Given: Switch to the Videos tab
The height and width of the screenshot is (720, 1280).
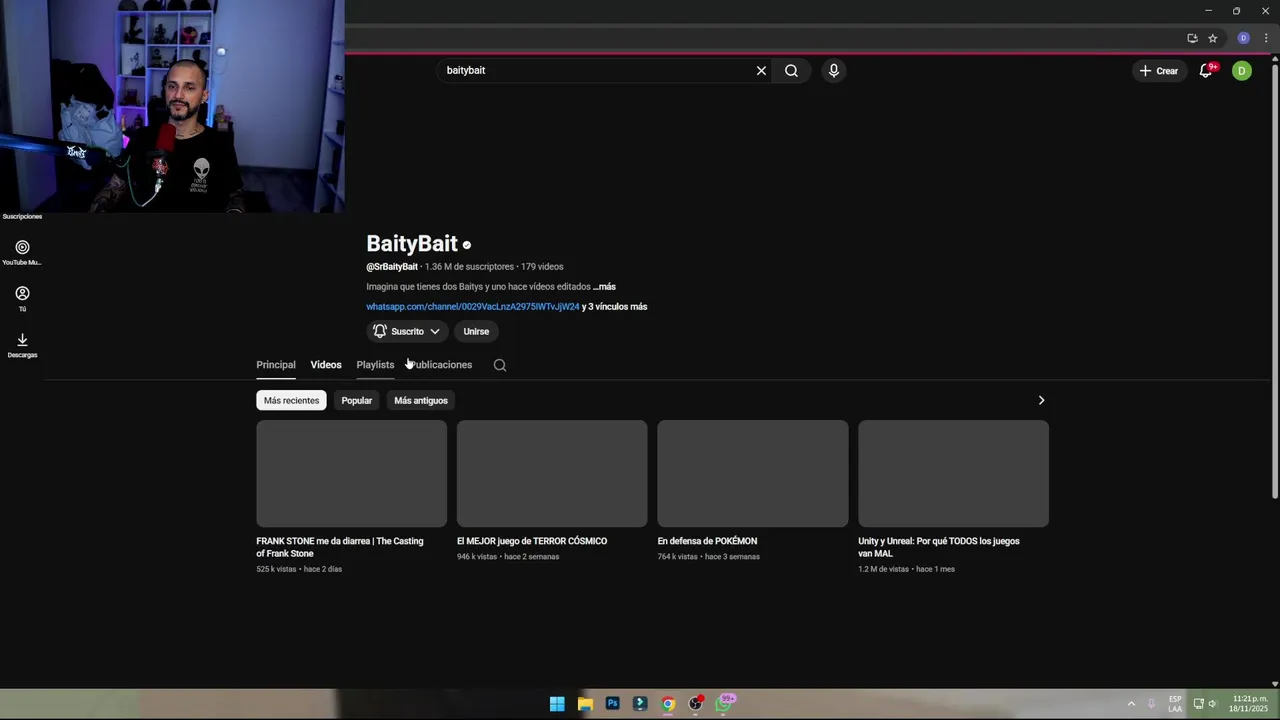Looking at the screenshot, I should pos(326,365).
